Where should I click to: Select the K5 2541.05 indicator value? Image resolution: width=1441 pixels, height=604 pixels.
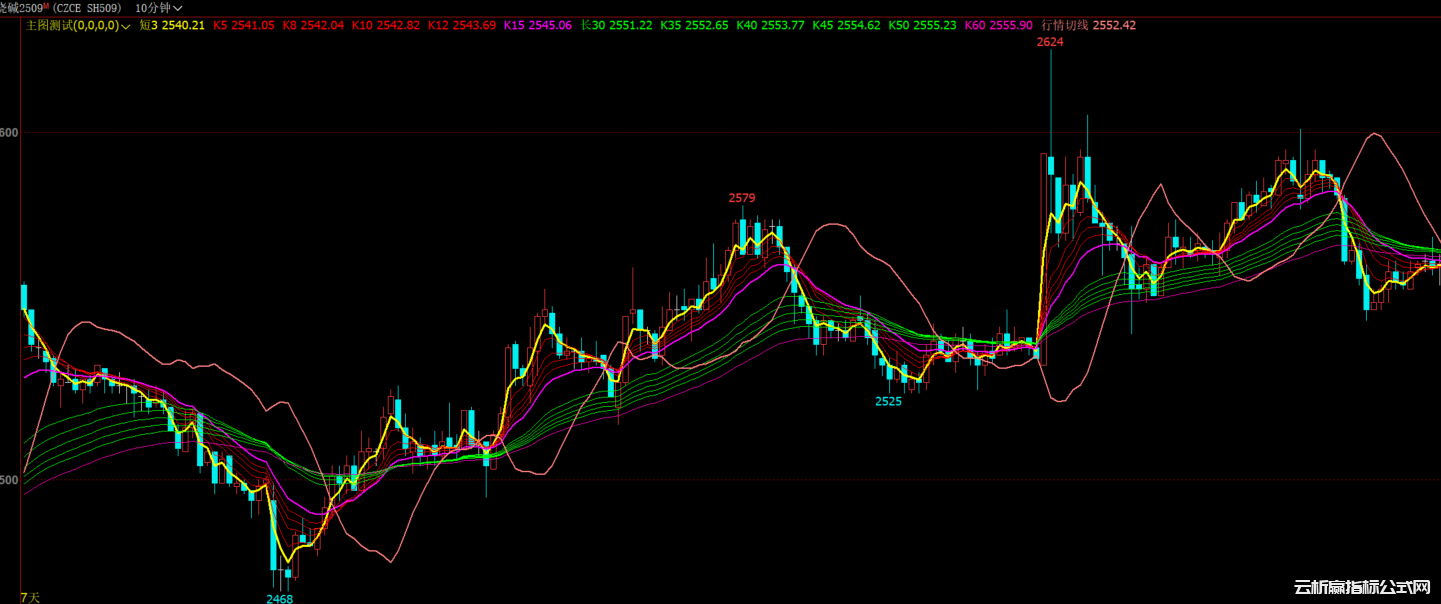(x=244, y=25)
